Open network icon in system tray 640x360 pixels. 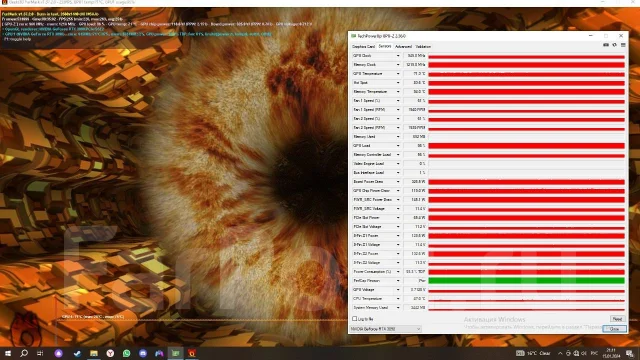(x=576, y=353)
